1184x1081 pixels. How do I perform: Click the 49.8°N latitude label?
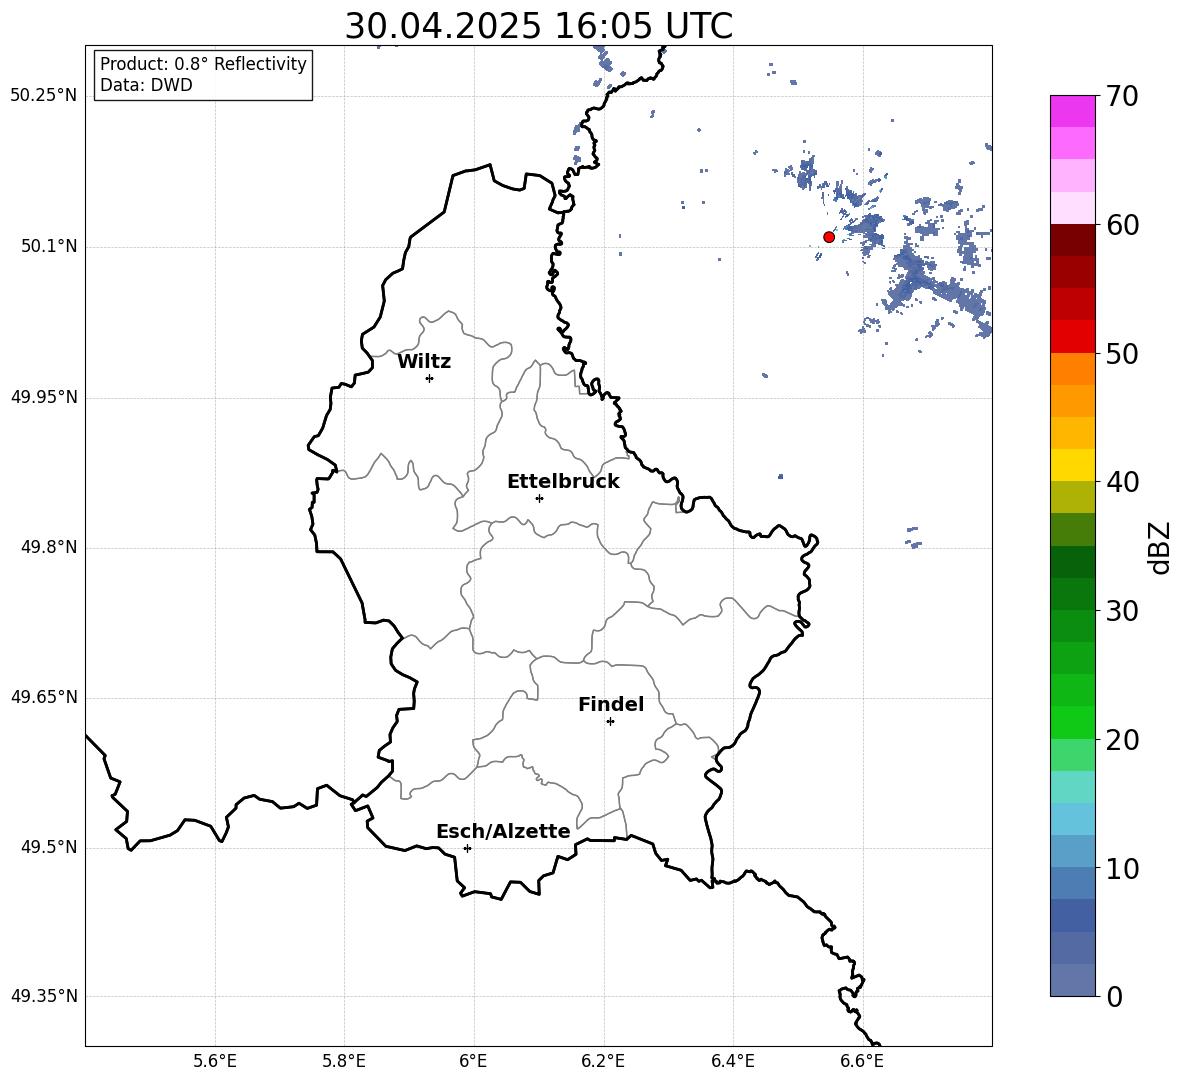49,547
